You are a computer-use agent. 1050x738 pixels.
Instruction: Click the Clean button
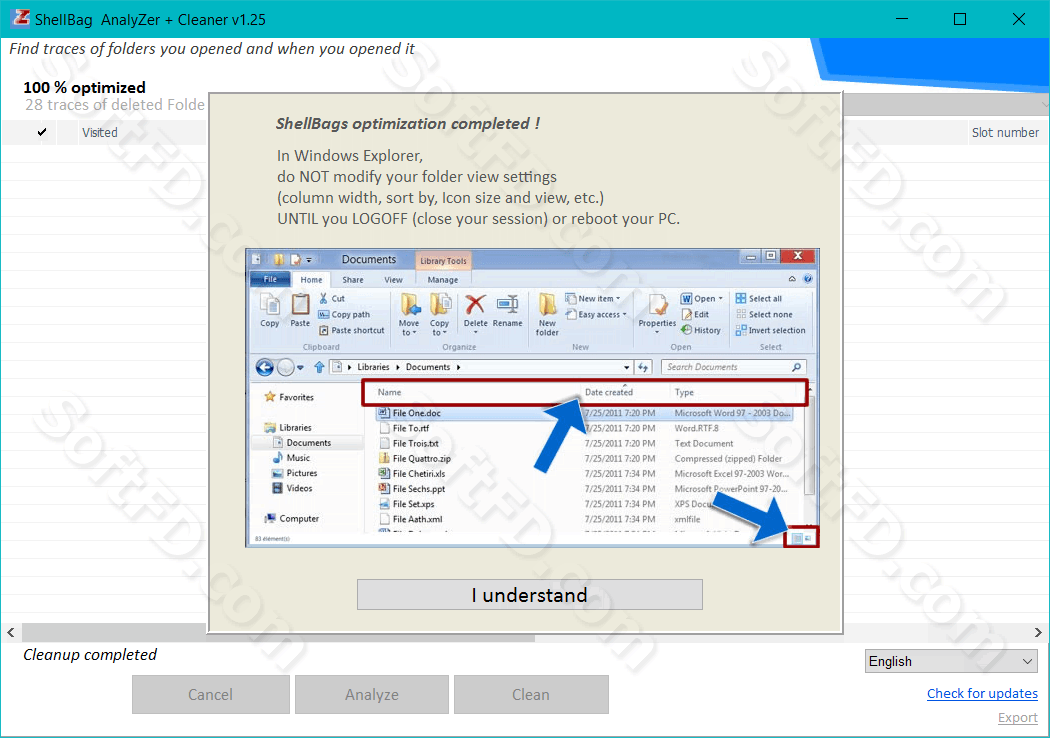click(x=531, y=694)
